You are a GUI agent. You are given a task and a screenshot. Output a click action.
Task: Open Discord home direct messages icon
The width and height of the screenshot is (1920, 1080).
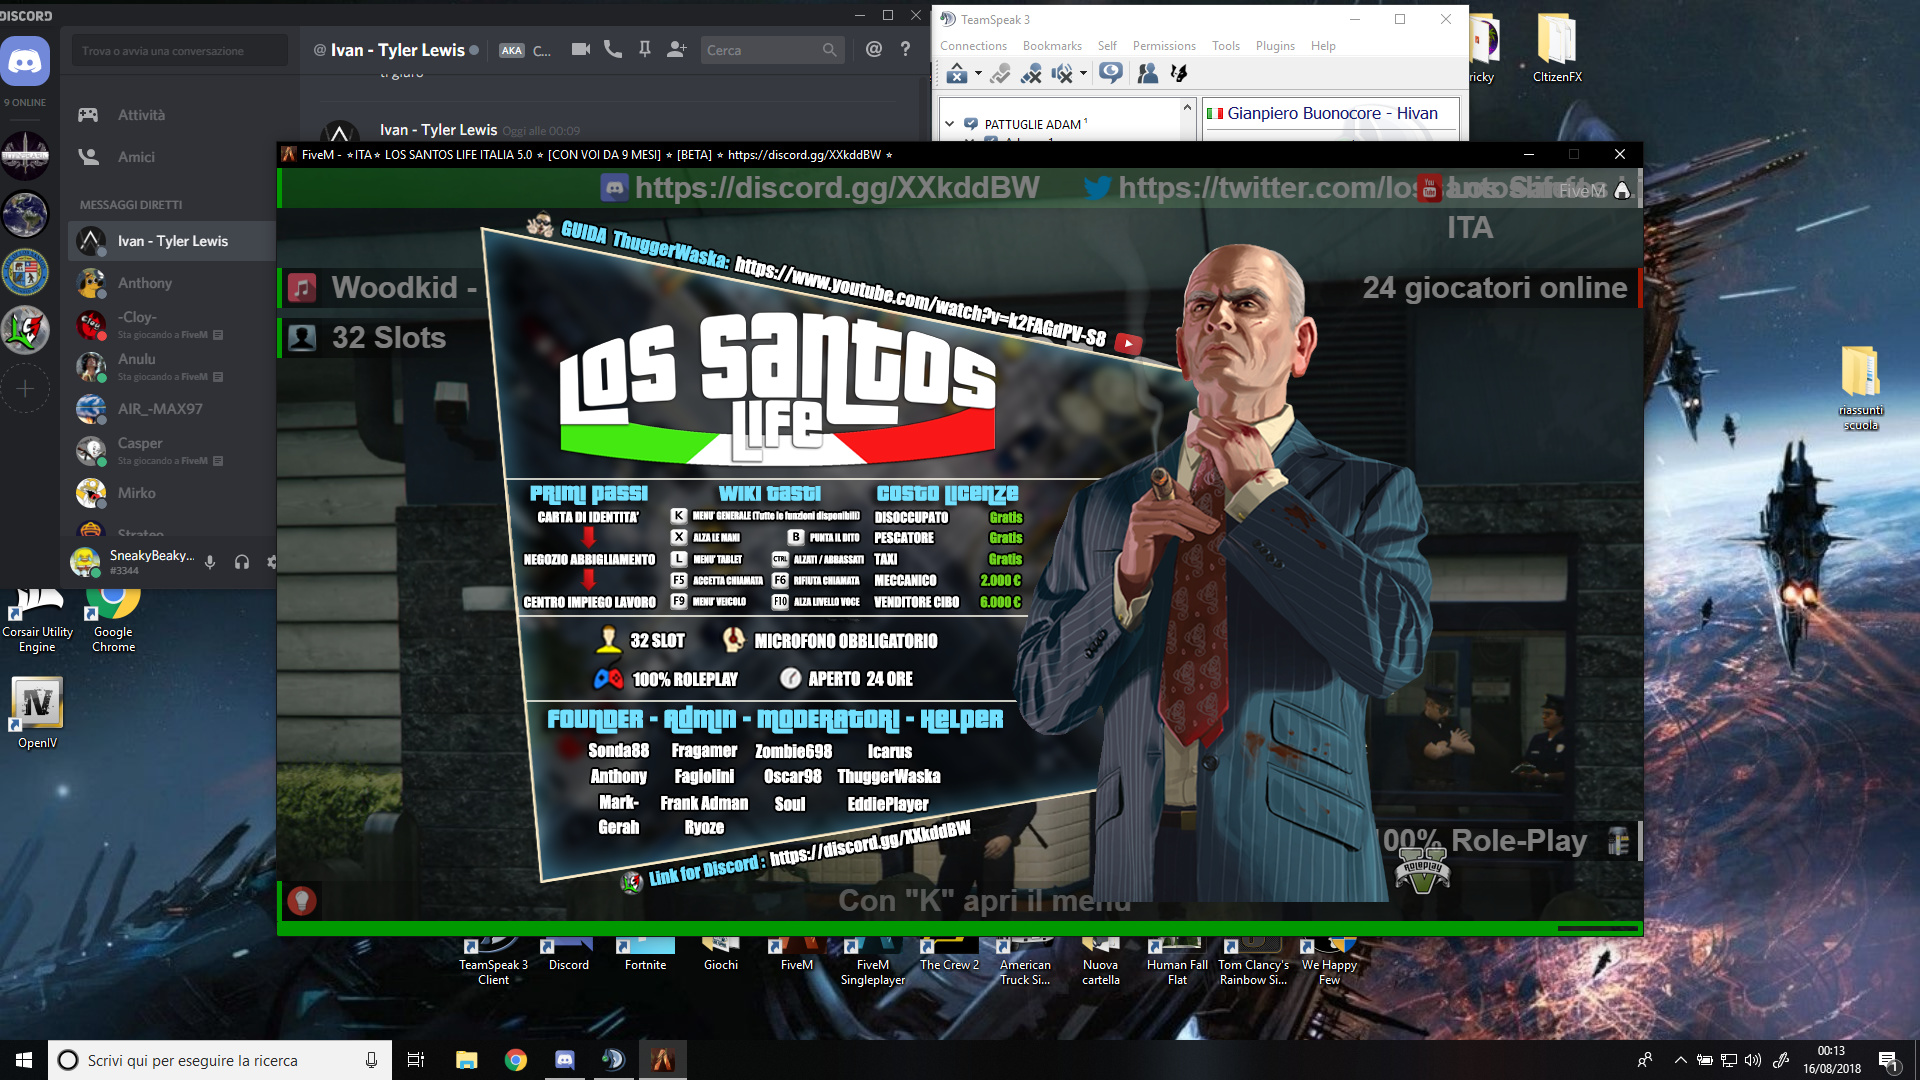pos(25,62)
